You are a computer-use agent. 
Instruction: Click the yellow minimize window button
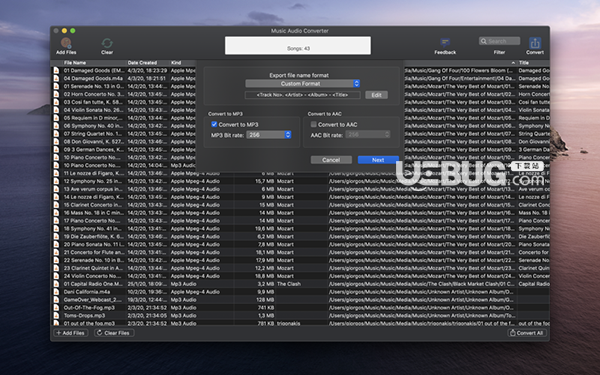pos(64,31)
